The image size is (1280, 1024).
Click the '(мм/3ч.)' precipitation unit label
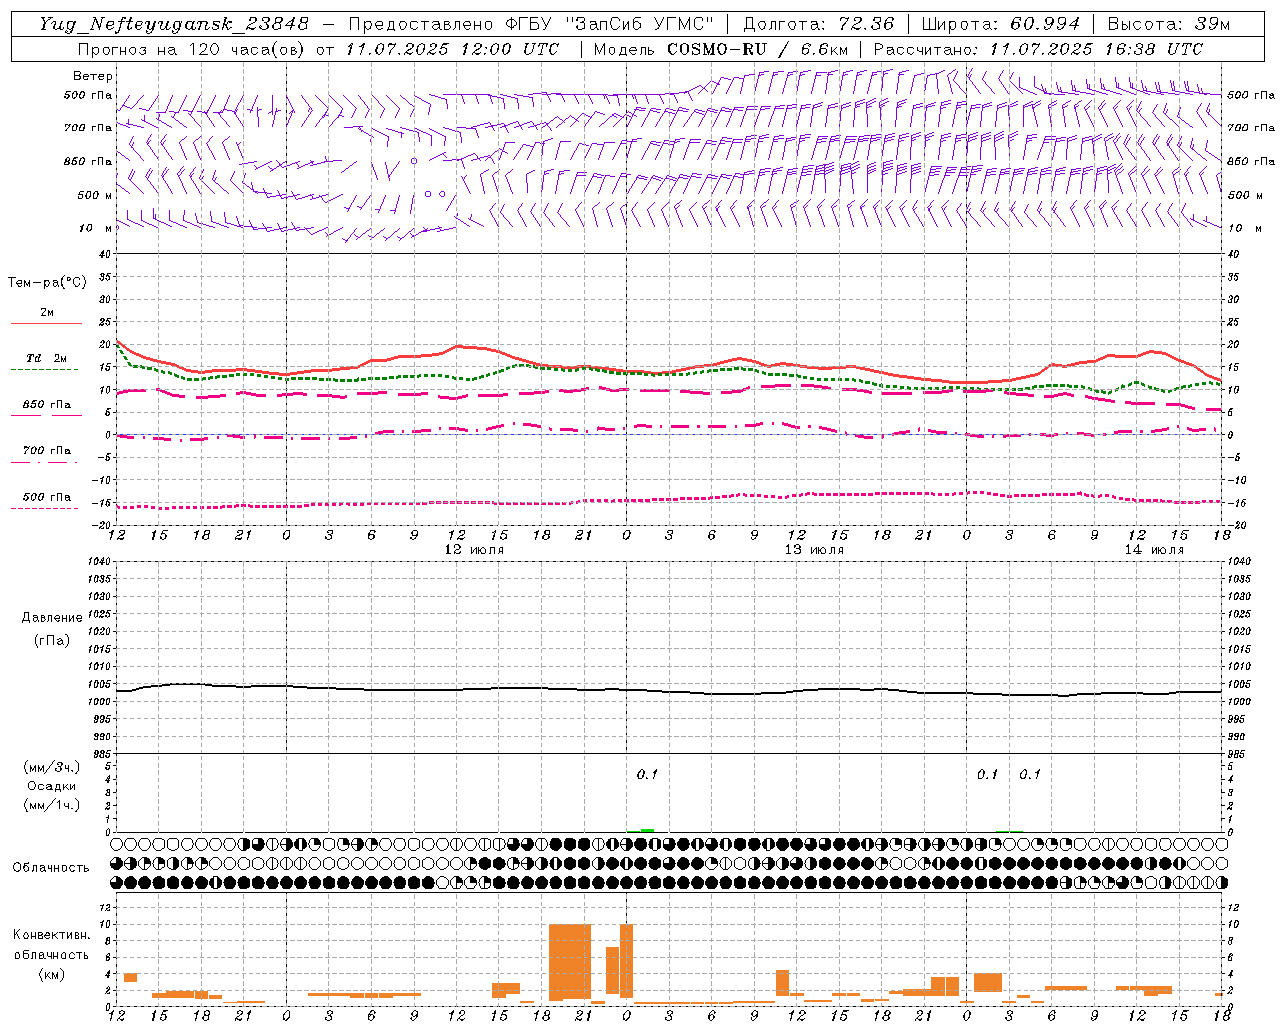click(x=52, y=767)
